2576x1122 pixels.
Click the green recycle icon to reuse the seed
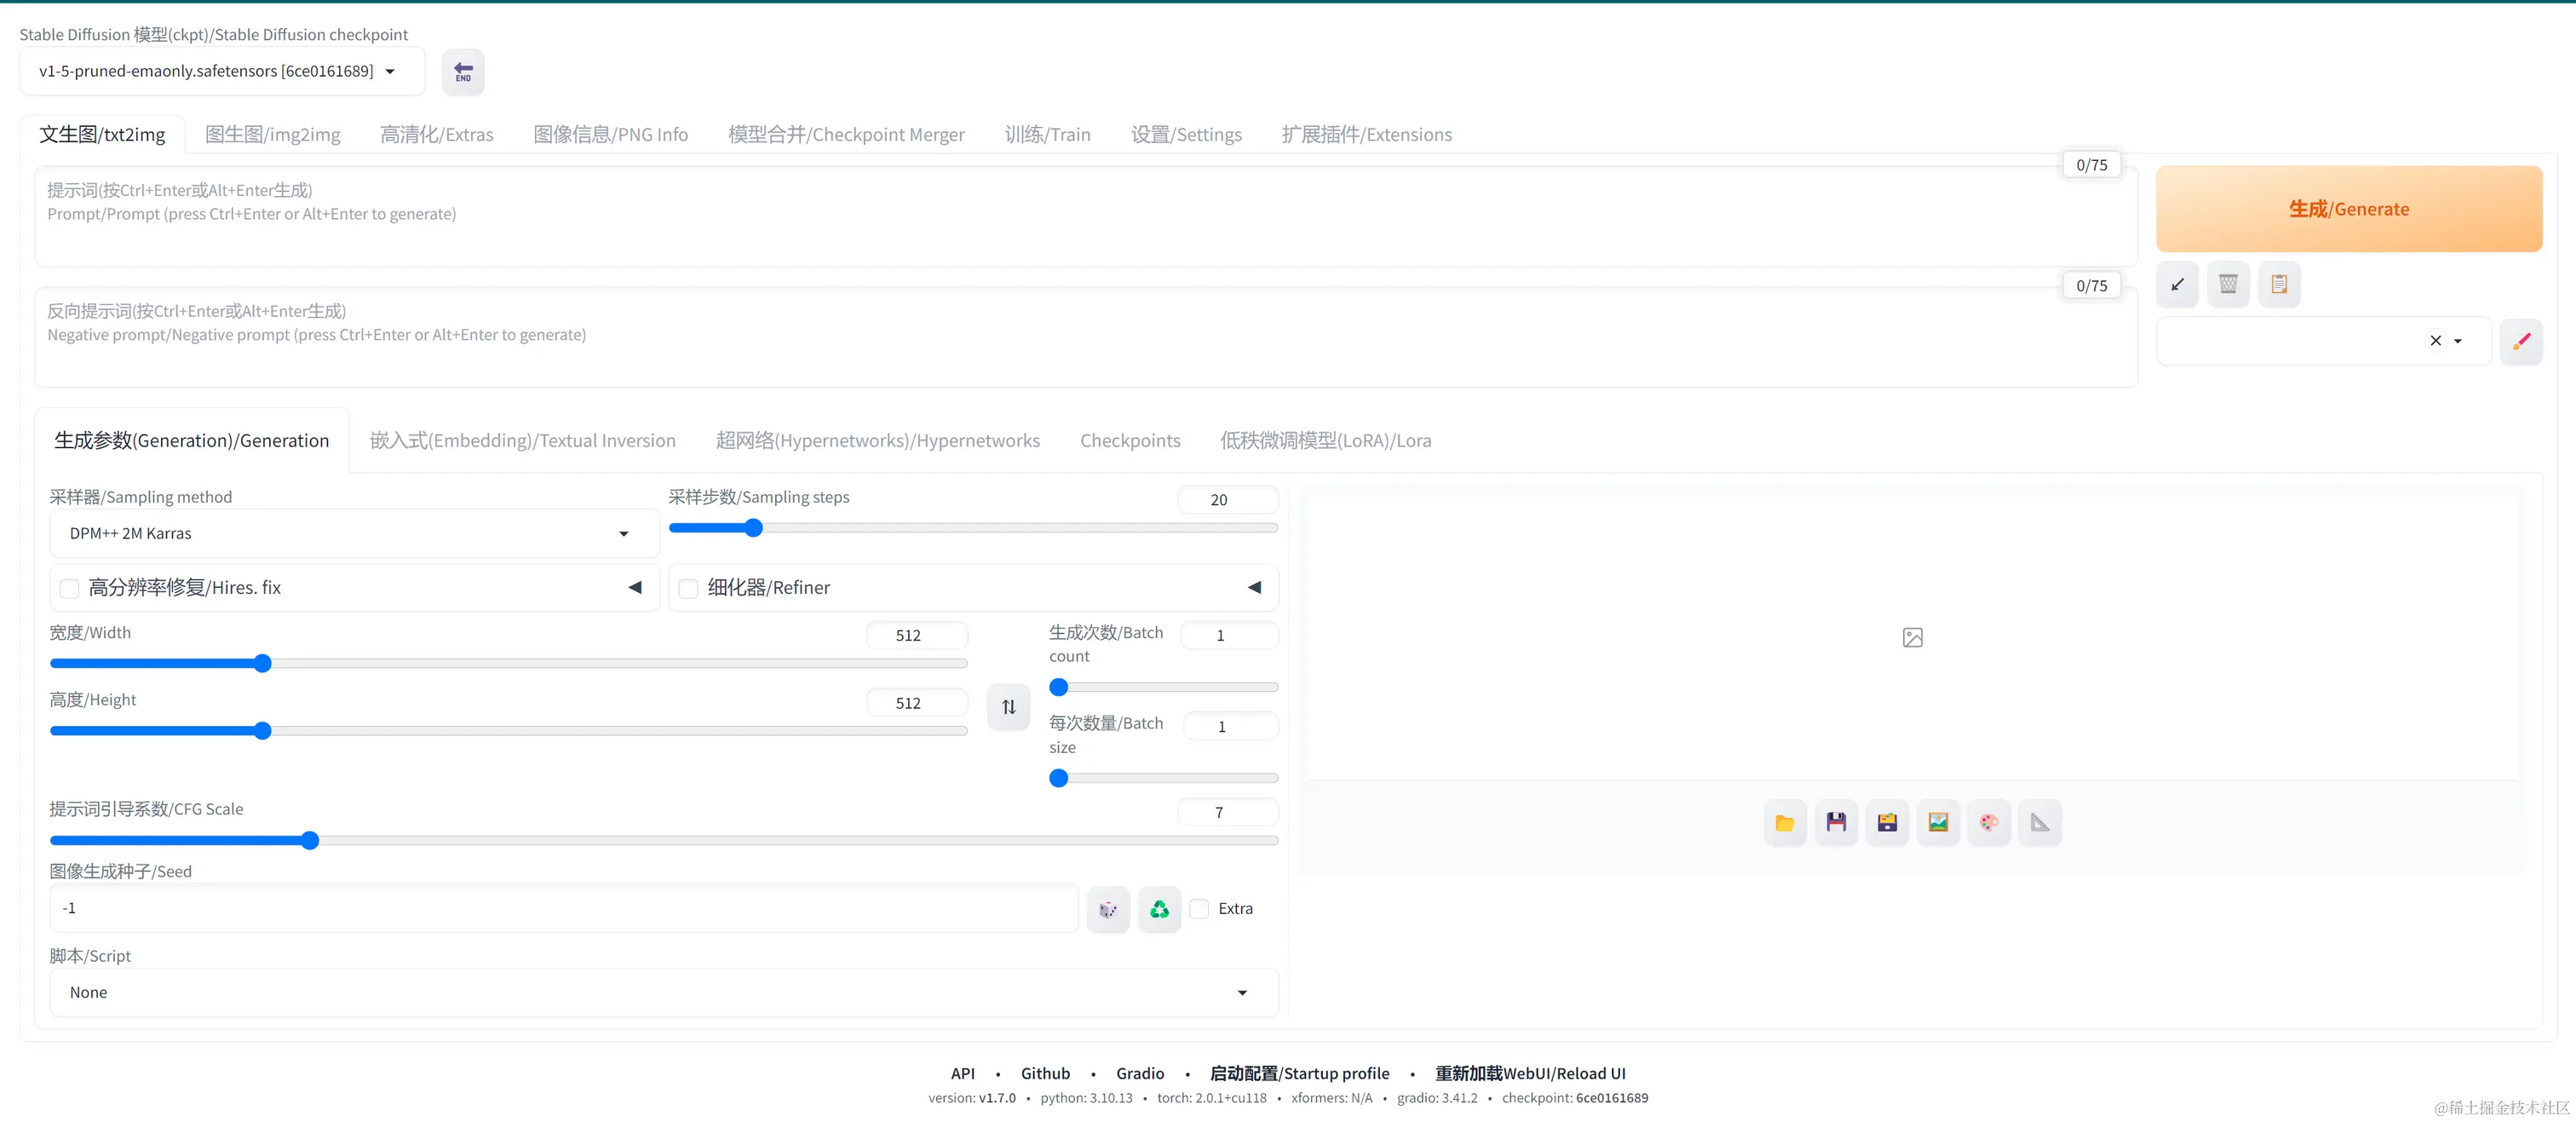click(1159, 909)
